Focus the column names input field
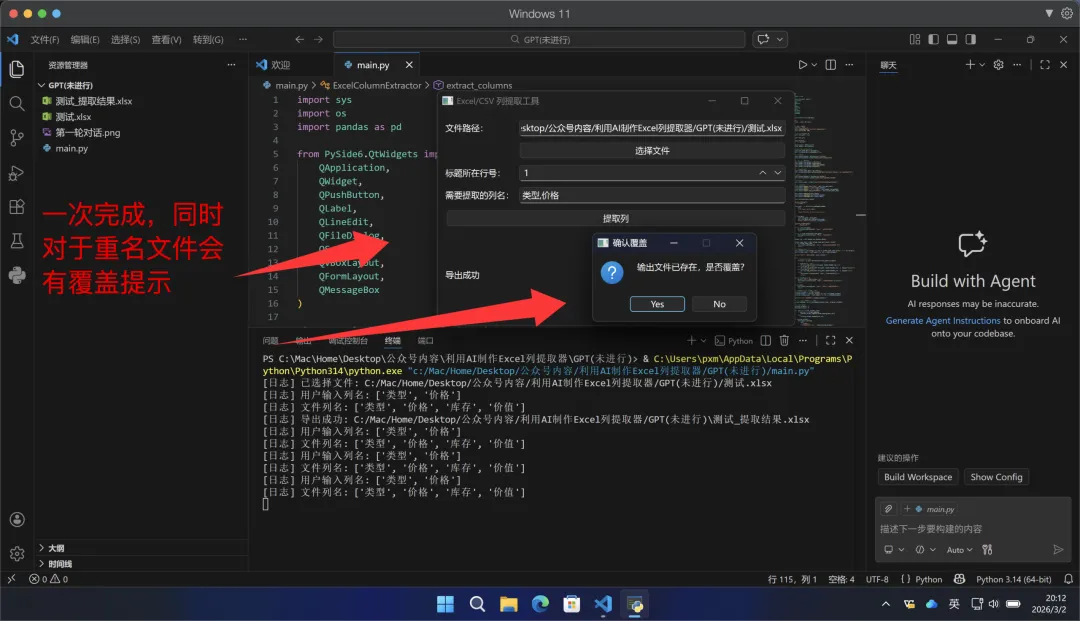This screenshot has height=621, width=1080. tap(652, 196)
